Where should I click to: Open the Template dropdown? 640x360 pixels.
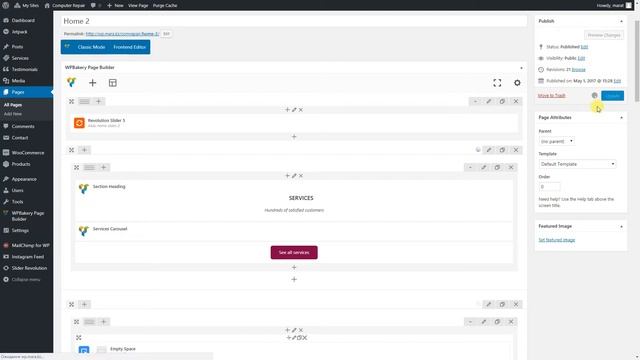(x=578, y=164)
